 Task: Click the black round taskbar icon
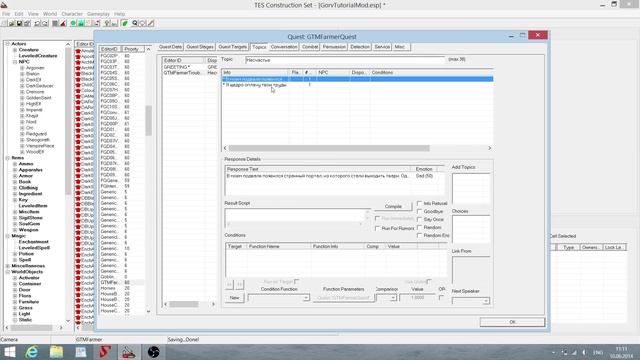point(153,352)
